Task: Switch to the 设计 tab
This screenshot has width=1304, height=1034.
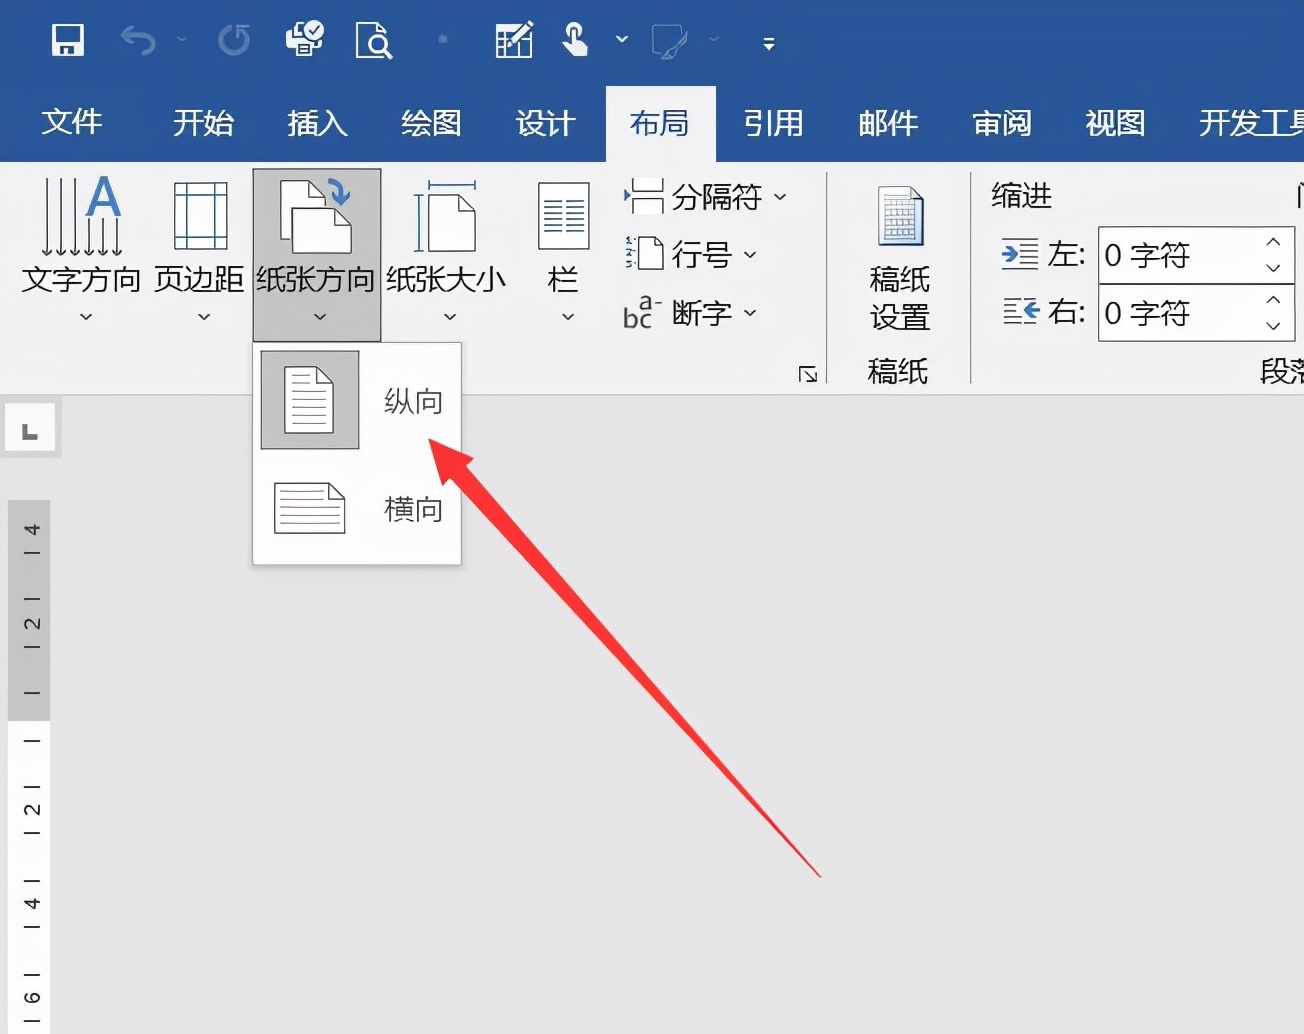Action: point(545,123)
